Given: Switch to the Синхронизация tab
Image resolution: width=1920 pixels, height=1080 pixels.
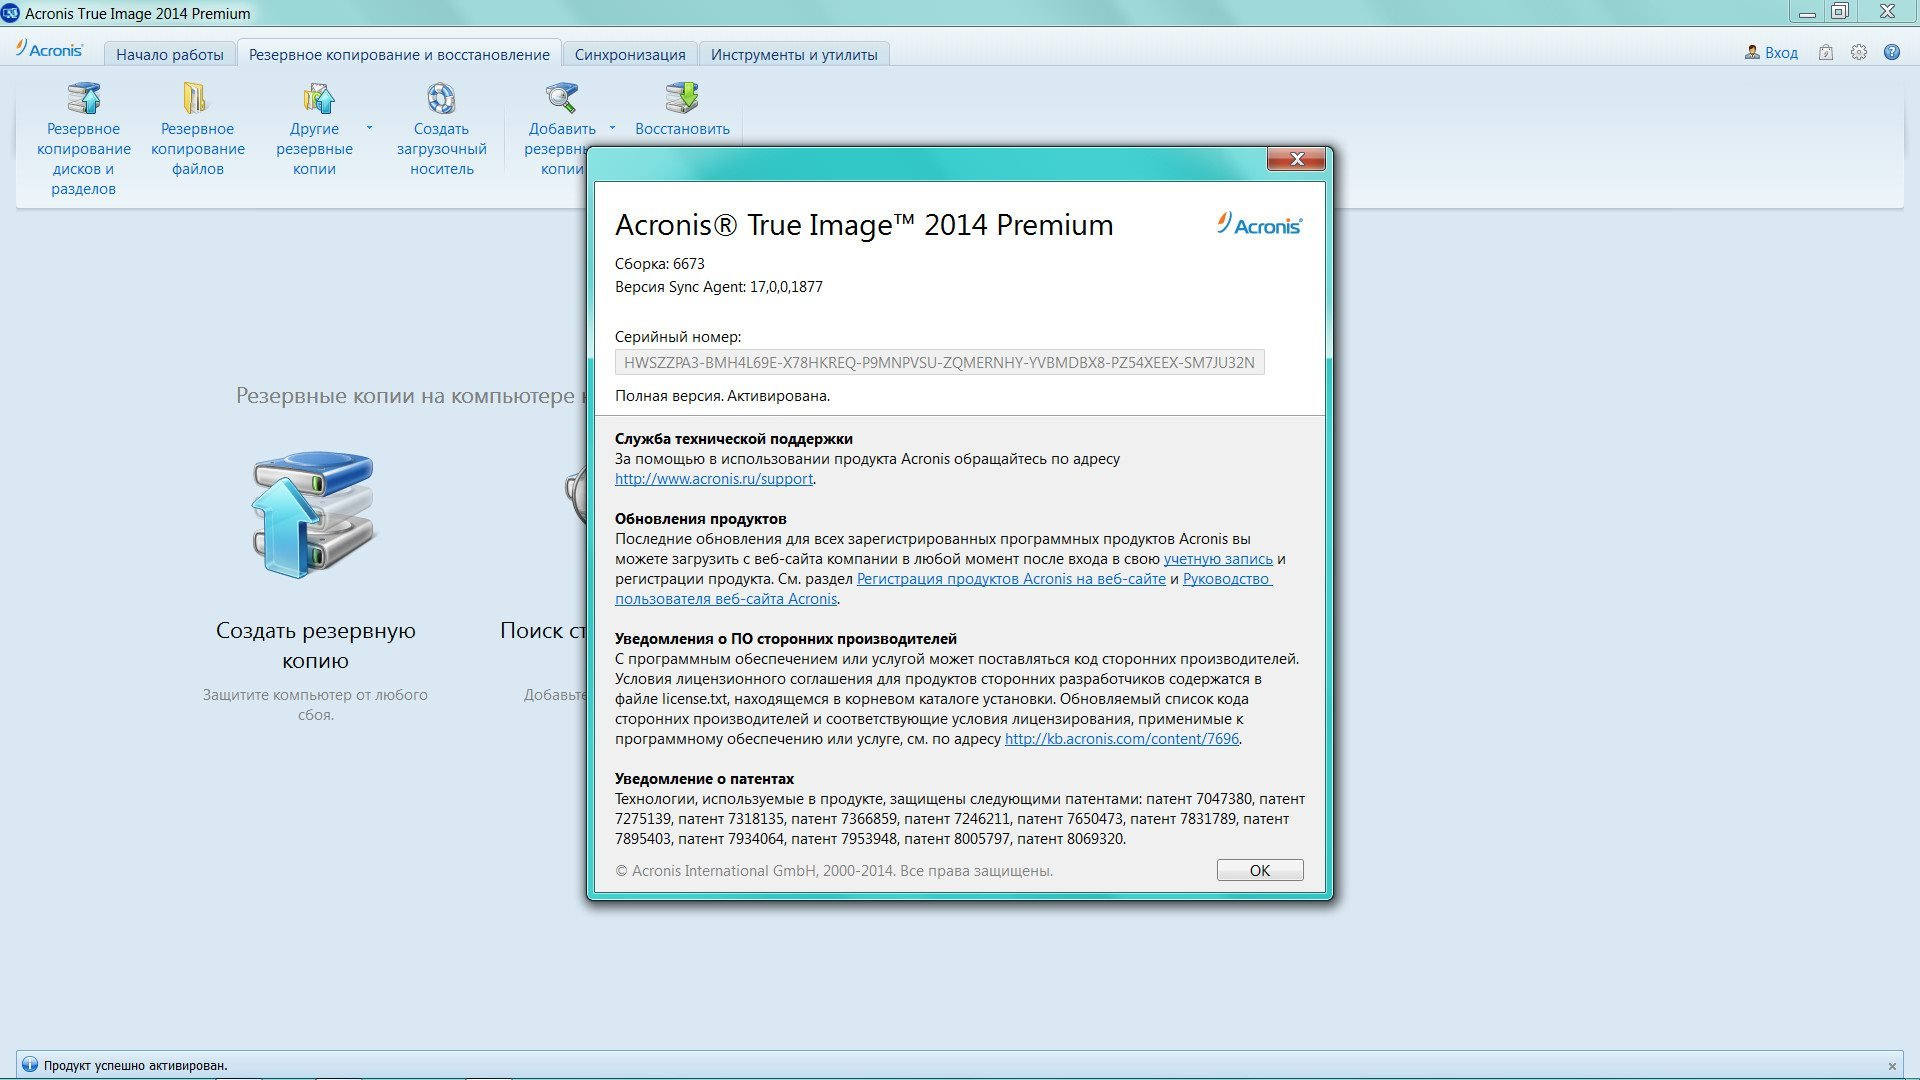Looking at the screenshot, I should click(630, 54).
